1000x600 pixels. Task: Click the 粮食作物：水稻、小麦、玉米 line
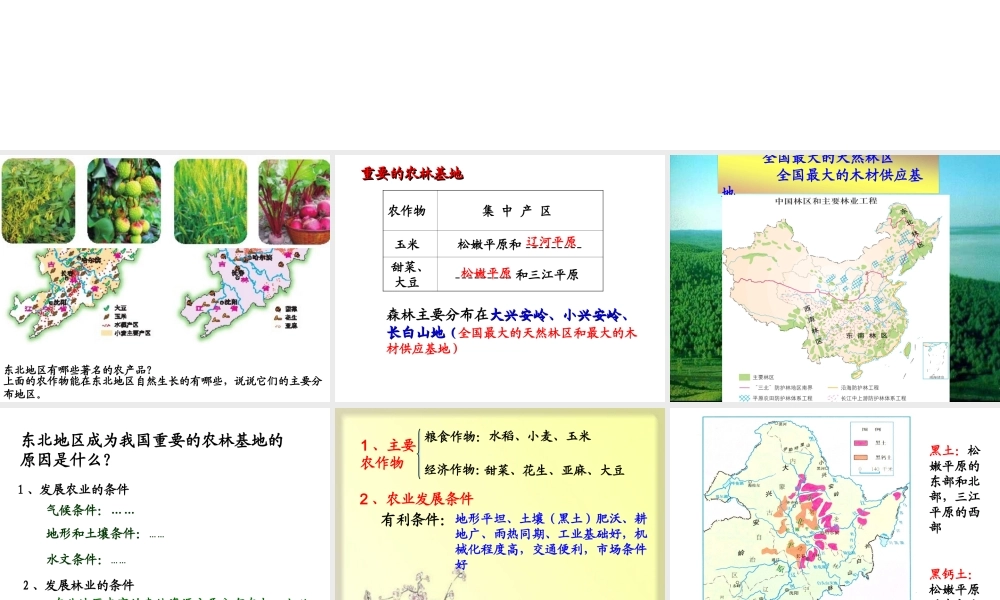pos(508,436)
